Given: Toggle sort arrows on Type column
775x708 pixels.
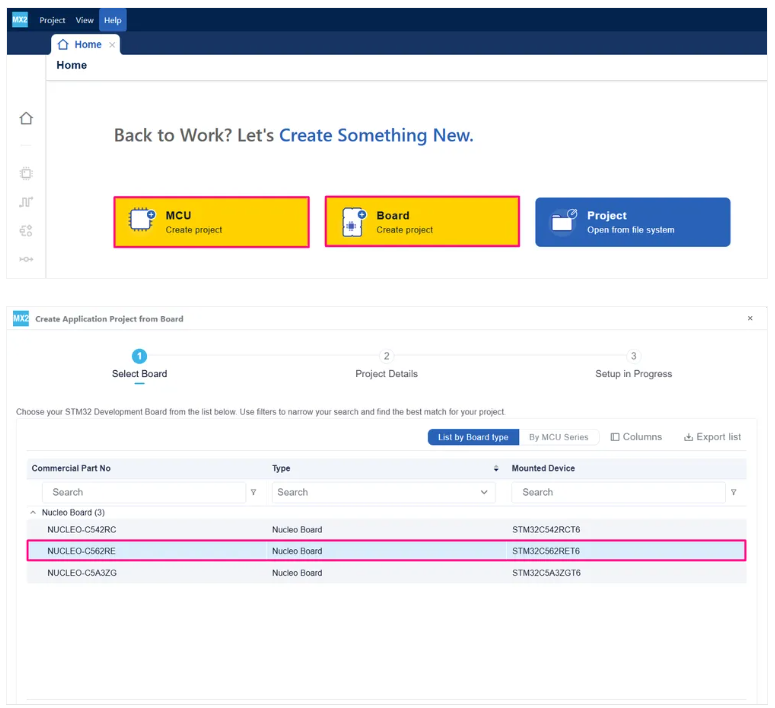Looking at the screenshot, I should pos(496,468).
